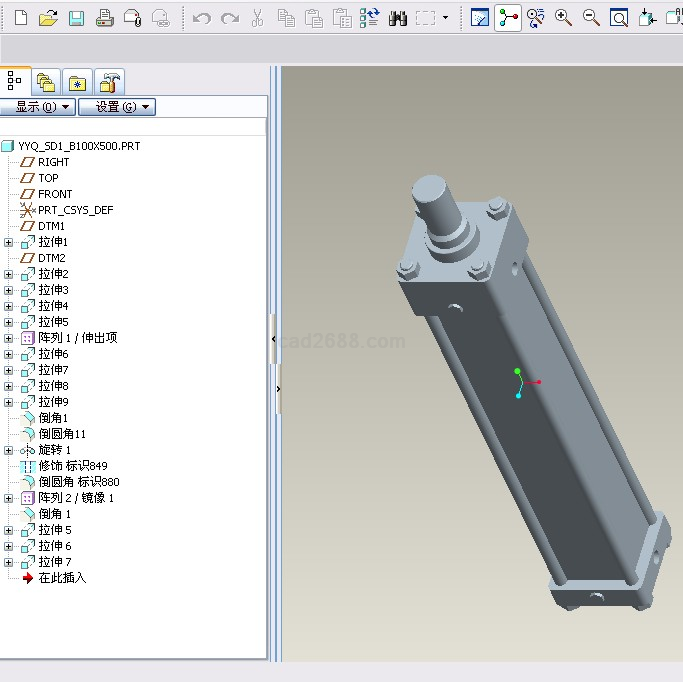683x682 pixels.
Task: Click the Repaint screen icon
Action: (x=480, y=18)
